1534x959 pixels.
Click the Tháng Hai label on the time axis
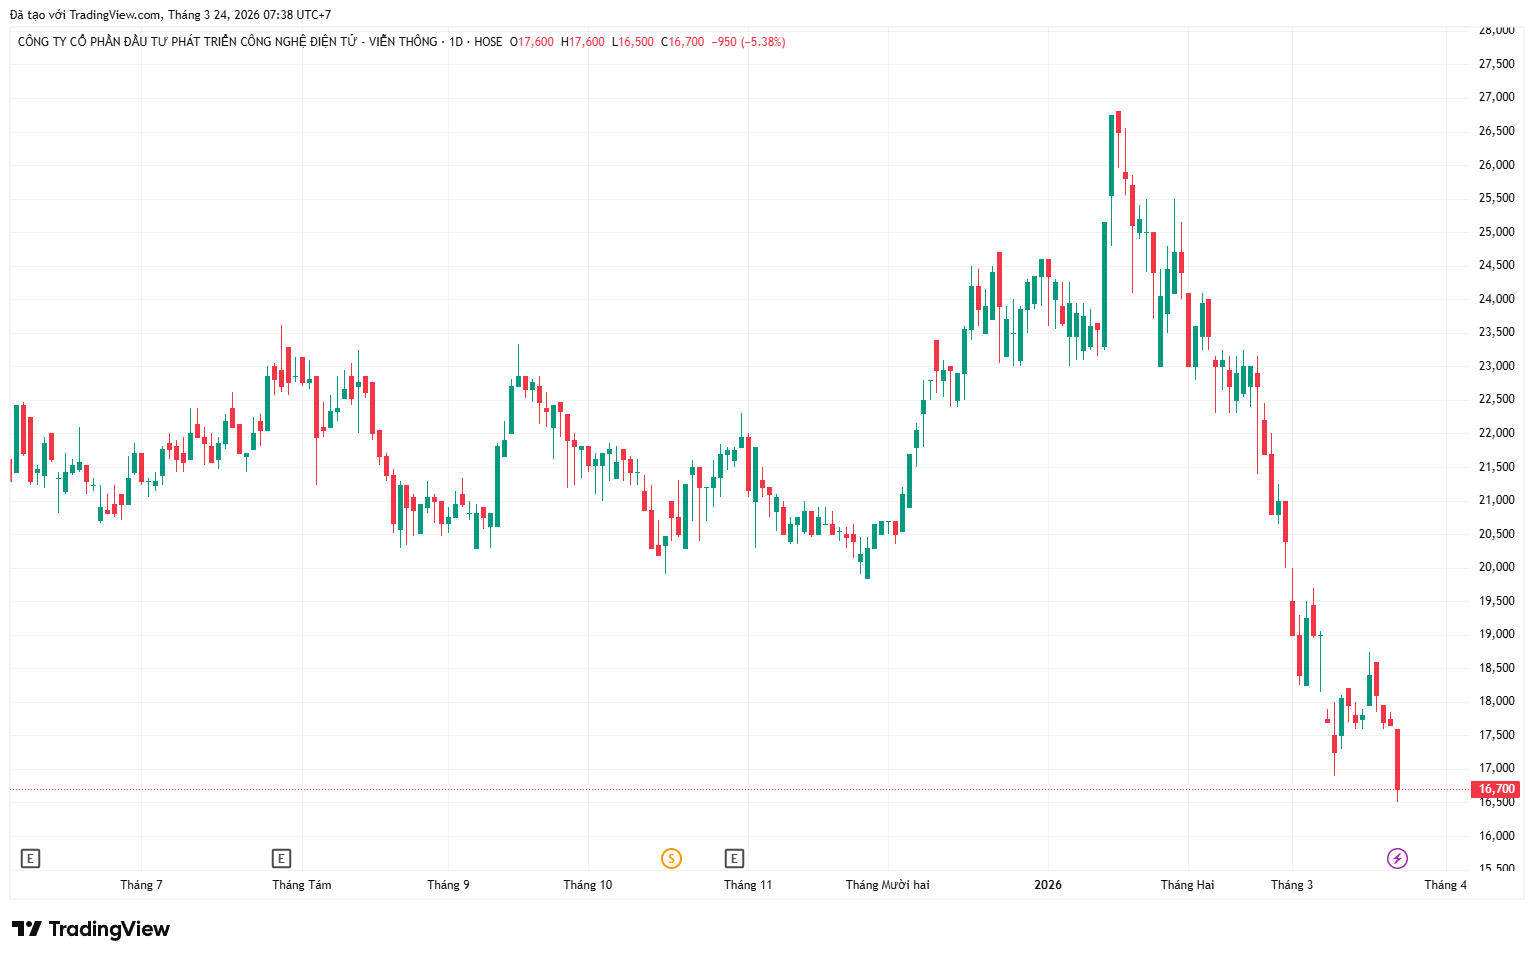coord(1187,885)
